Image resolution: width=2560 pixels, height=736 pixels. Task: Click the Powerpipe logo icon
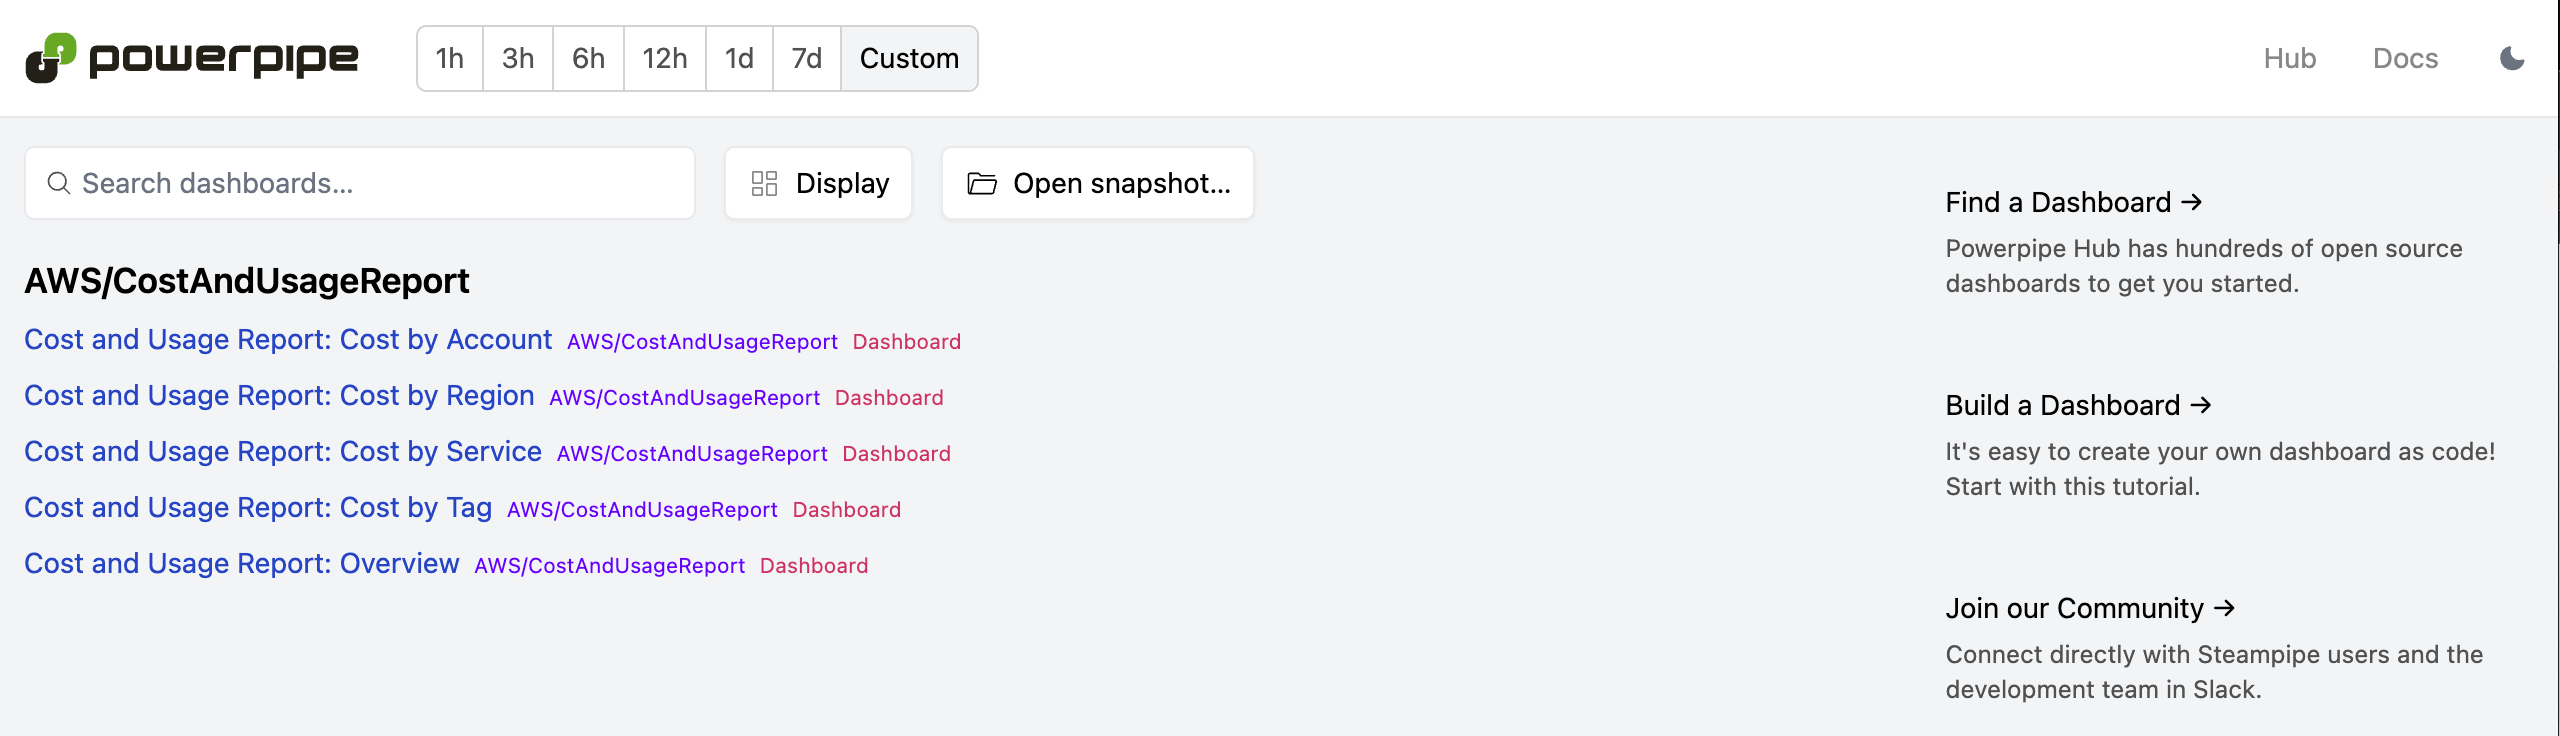50,58
